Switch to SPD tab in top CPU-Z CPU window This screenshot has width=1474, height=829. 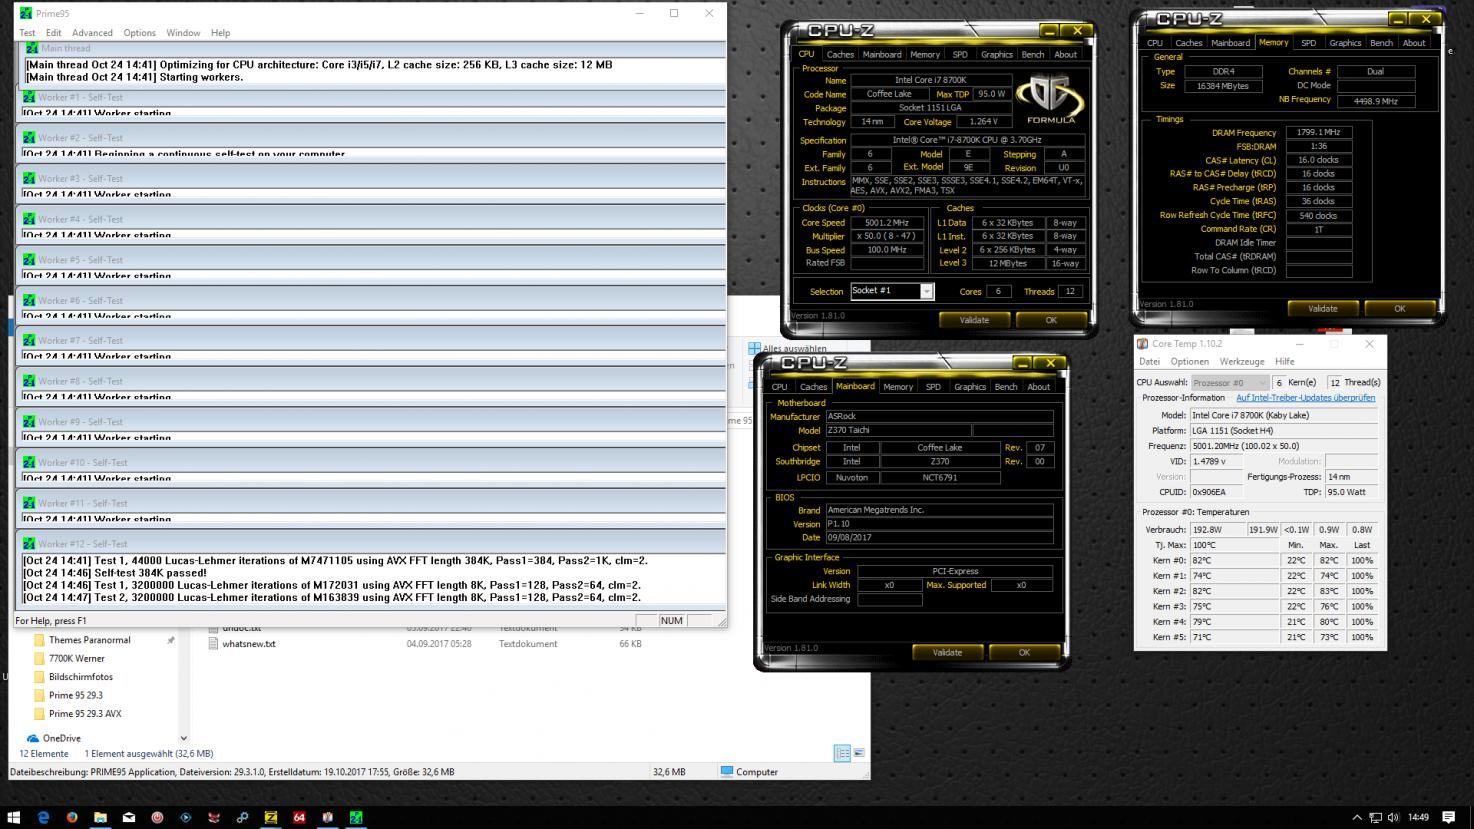[x=960, y=54]
